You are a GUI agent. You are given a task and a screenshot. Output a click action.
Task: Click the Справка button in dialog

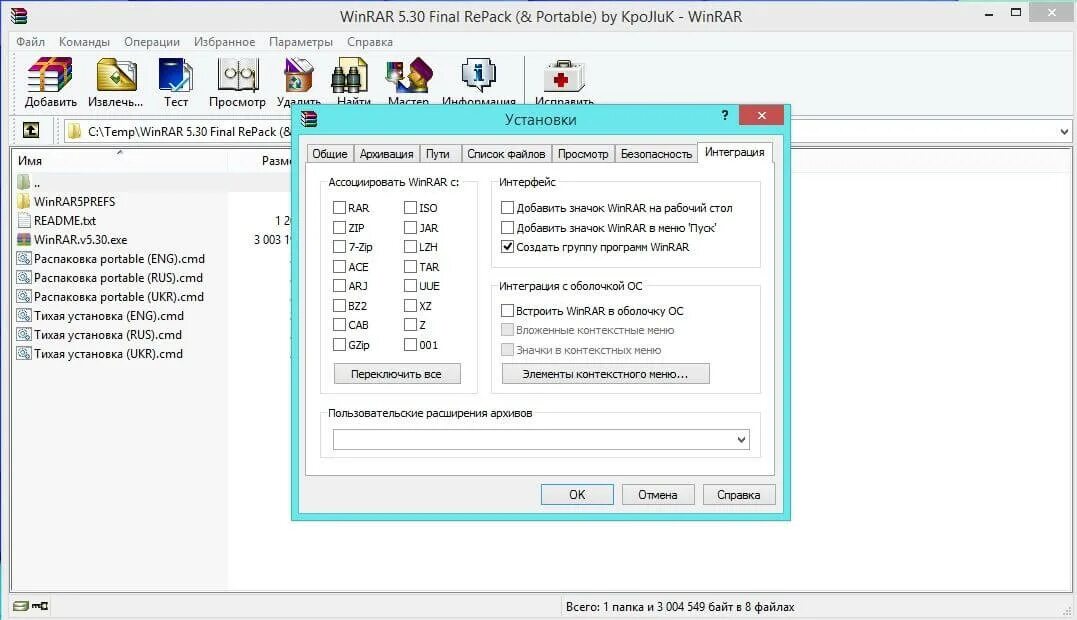tap(738, 494)
